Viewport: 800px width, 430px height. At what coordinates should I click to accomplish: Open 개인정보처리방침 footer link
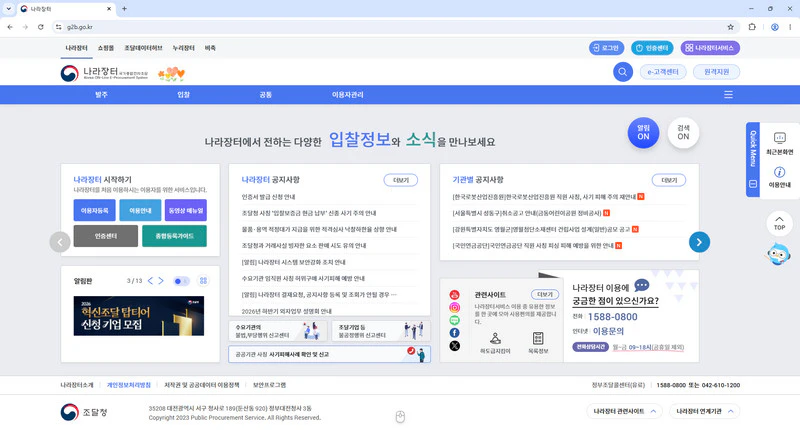[x=129, y=385]
